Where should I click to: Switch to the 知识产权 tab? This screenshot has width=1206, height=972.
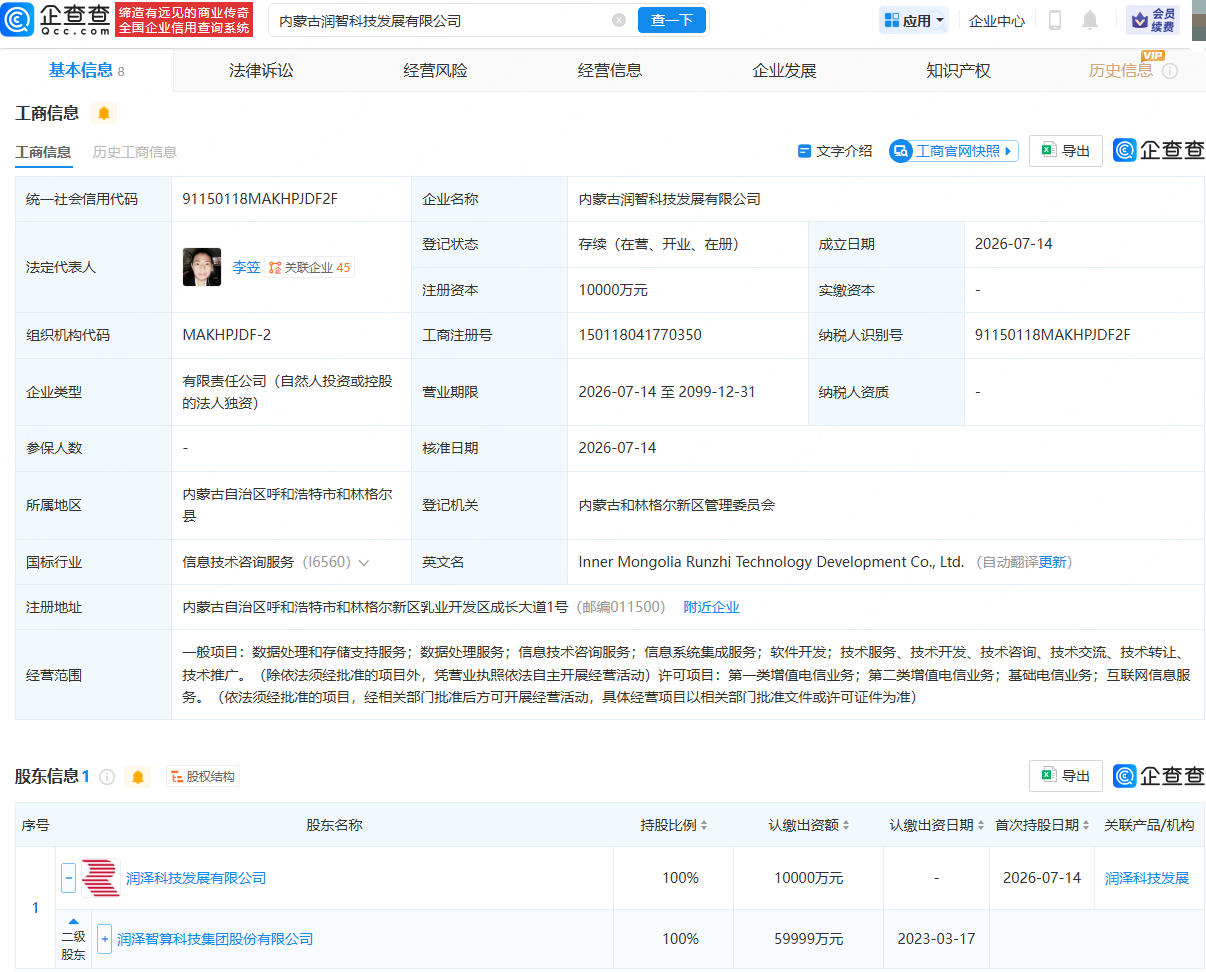tap(958, 71)
